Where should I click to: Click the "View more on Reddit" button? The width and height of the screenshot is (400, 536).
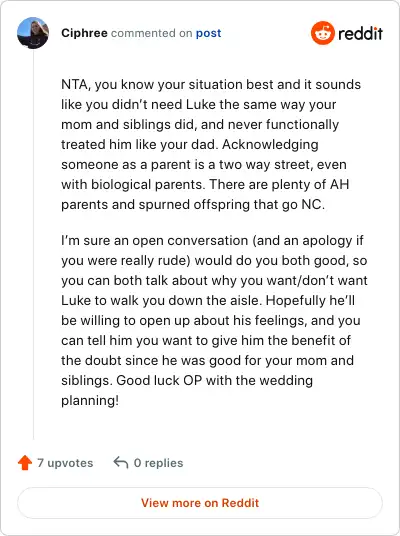pos(200,503)
